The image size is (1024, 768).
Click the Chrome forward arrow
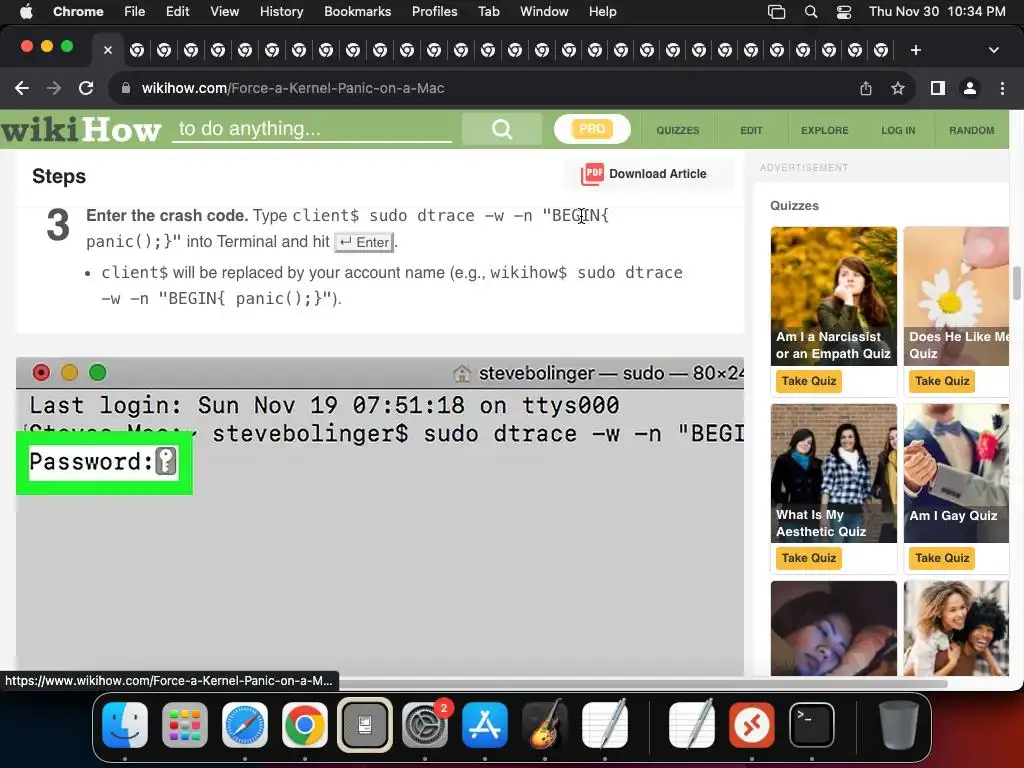[x=54, y=88]
